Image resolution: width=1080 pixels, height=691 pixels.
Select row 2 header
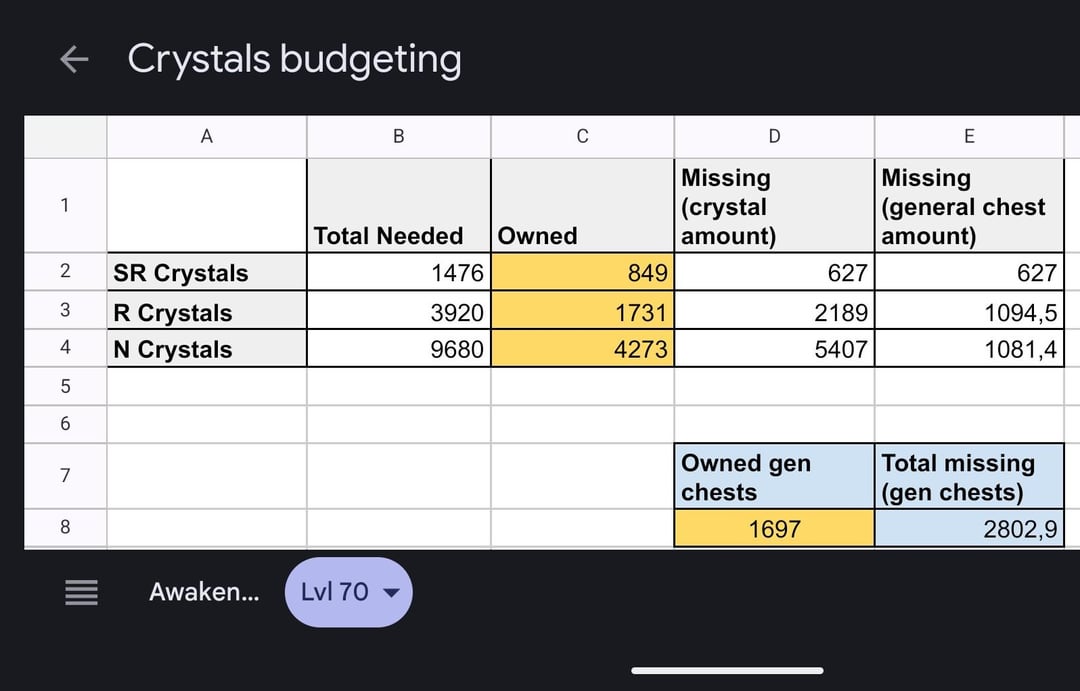click(x=65, y=272)
